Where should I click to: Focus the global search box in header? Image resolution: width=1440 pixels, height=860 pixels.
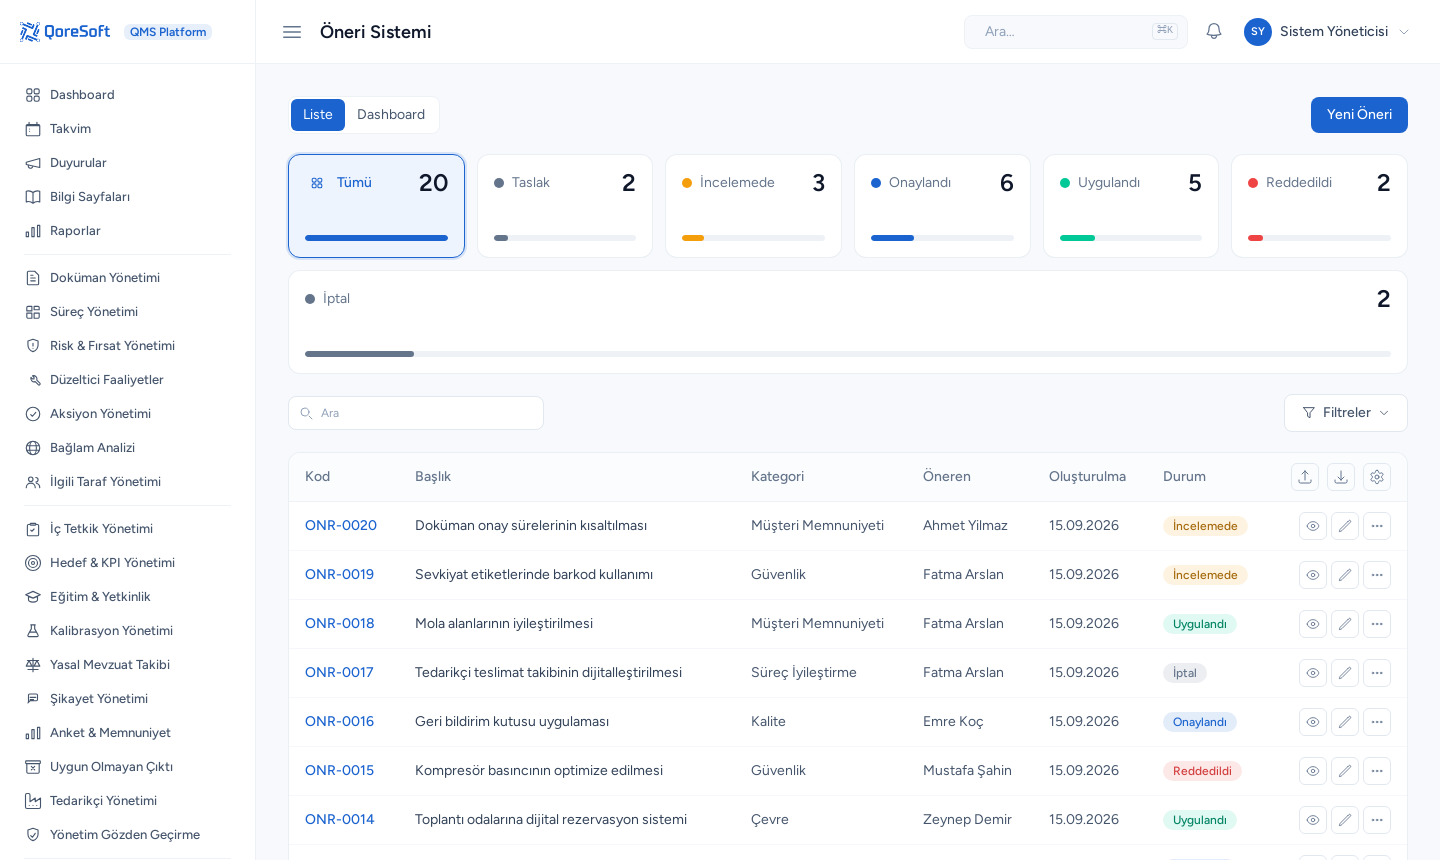click(1076, 32)
